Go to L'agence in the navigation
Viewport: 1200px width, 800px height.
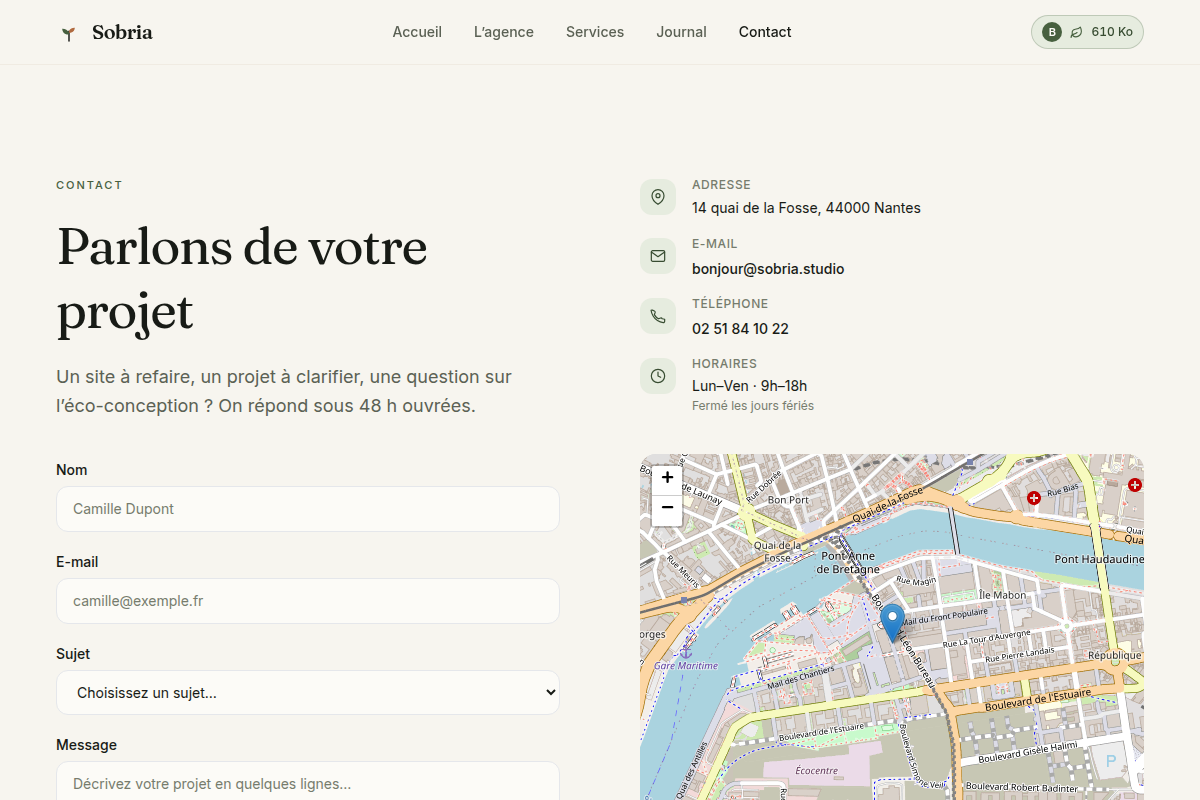pos(504,32)
